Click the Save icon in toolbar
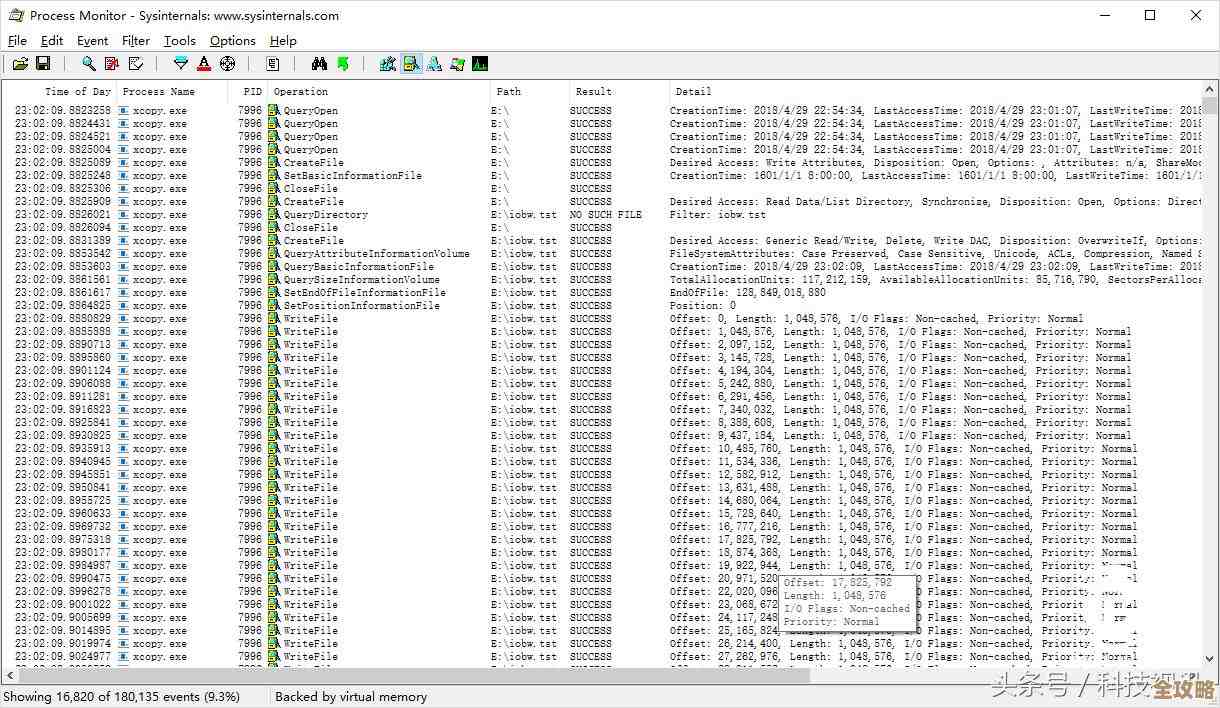Viewport: 1220px width, 708px height. 43,64
